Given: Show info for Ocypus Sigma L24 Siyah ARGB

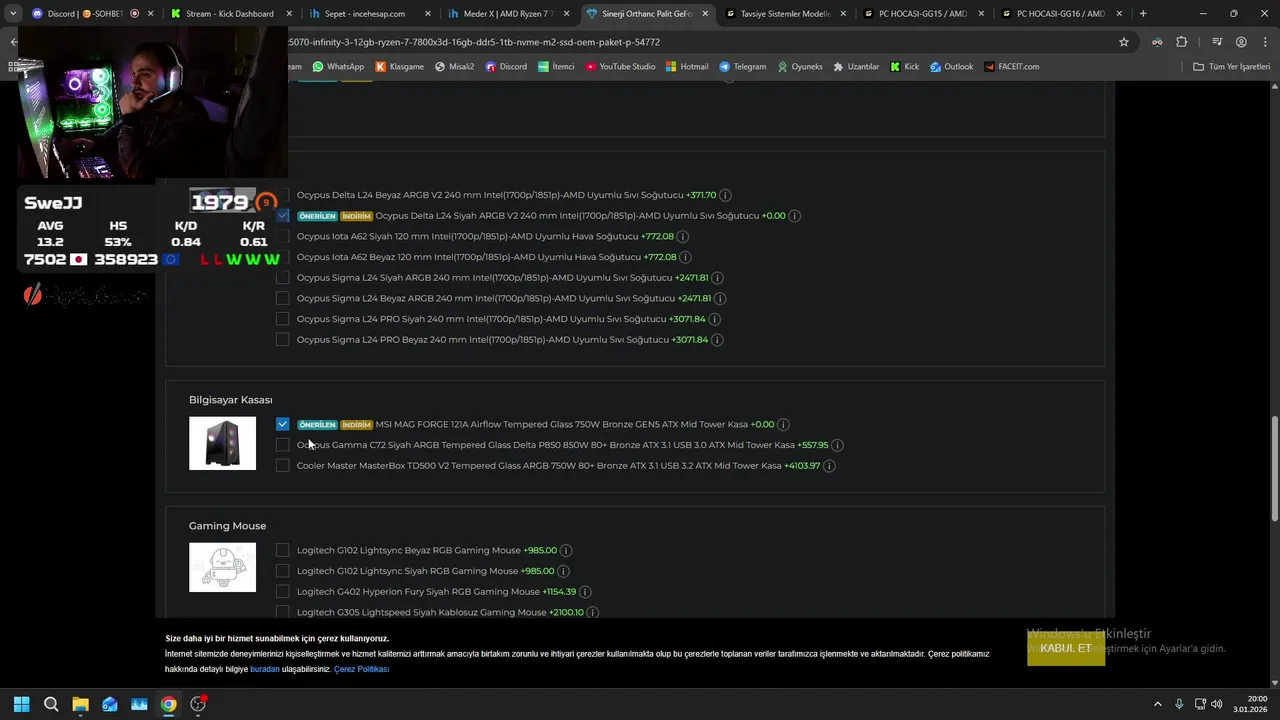Looking at the screenshot, I should point(717,278).
